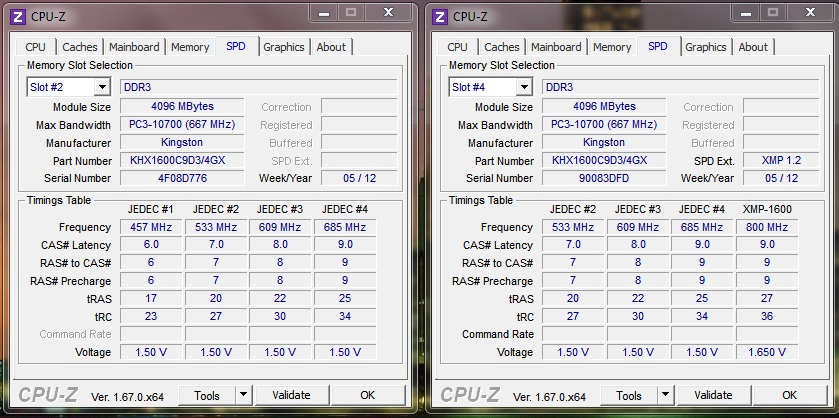This screenshot has width=839, height=418.
Task: Click the serial number field 4F08D776
Action: coord(182,178)
